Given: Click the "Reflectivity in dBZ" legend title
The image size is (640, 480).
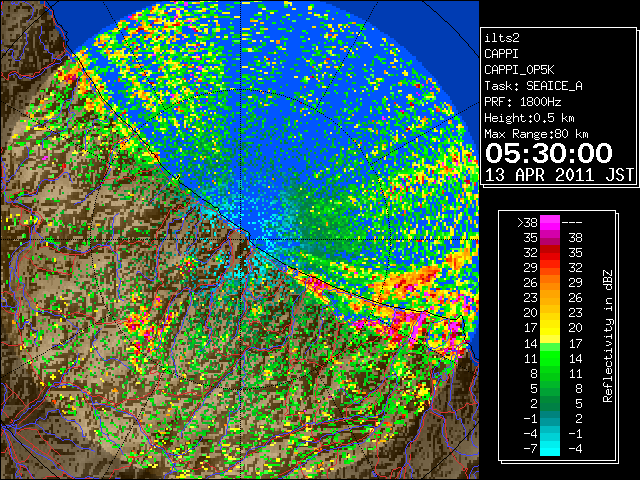Looking at the screenshot, I should click(x=608, y=336).
